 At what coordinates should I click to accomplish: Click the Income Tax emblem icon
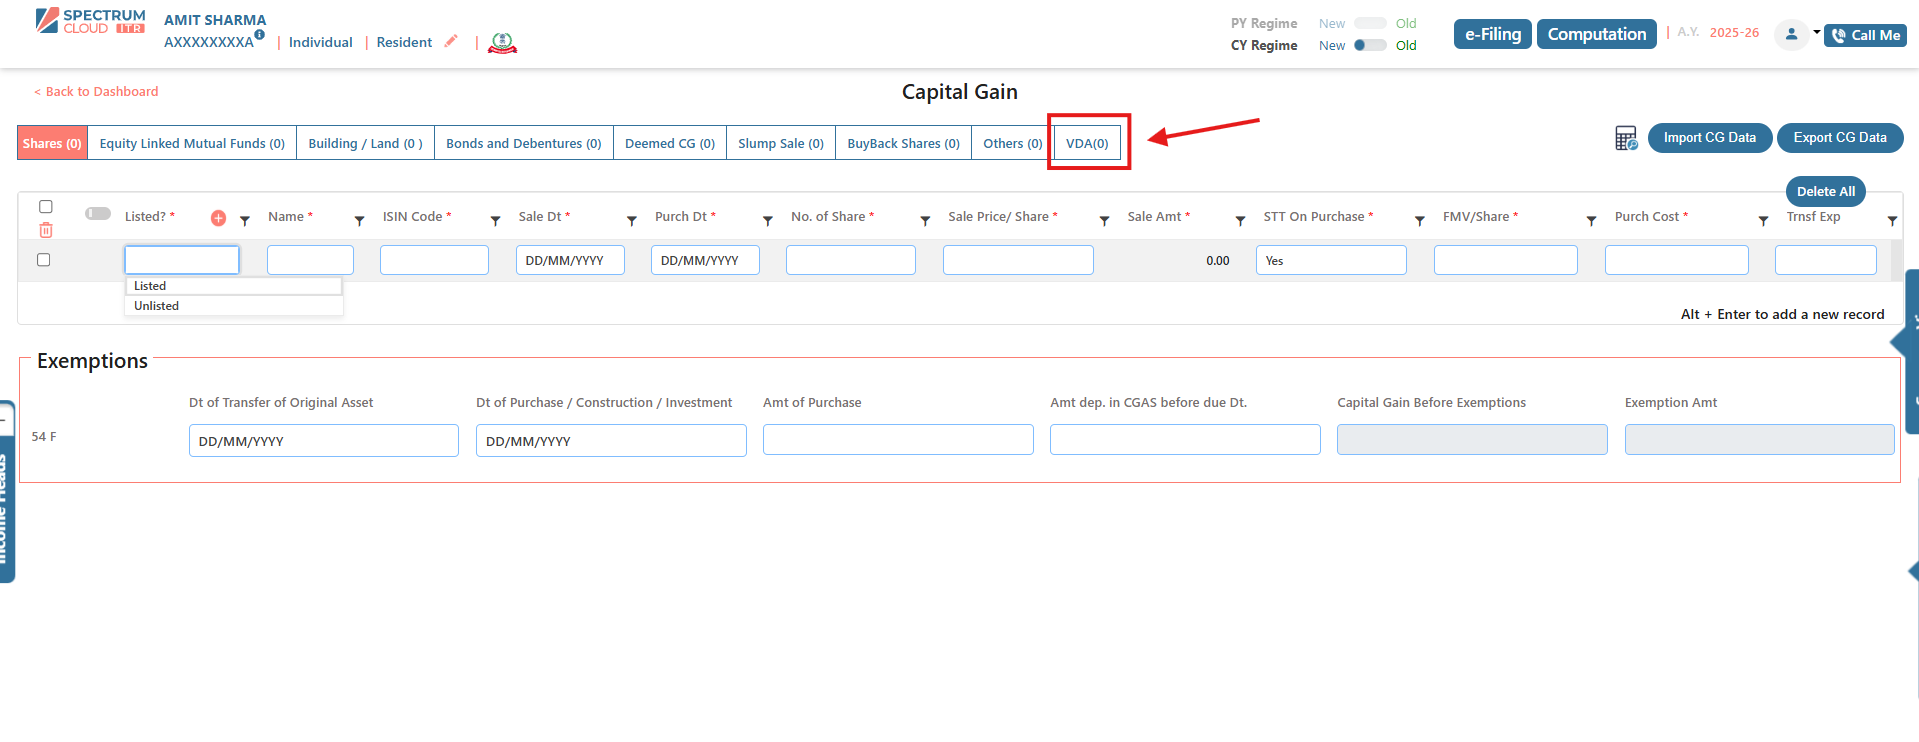pyautogui.click(x=502, y=43)
